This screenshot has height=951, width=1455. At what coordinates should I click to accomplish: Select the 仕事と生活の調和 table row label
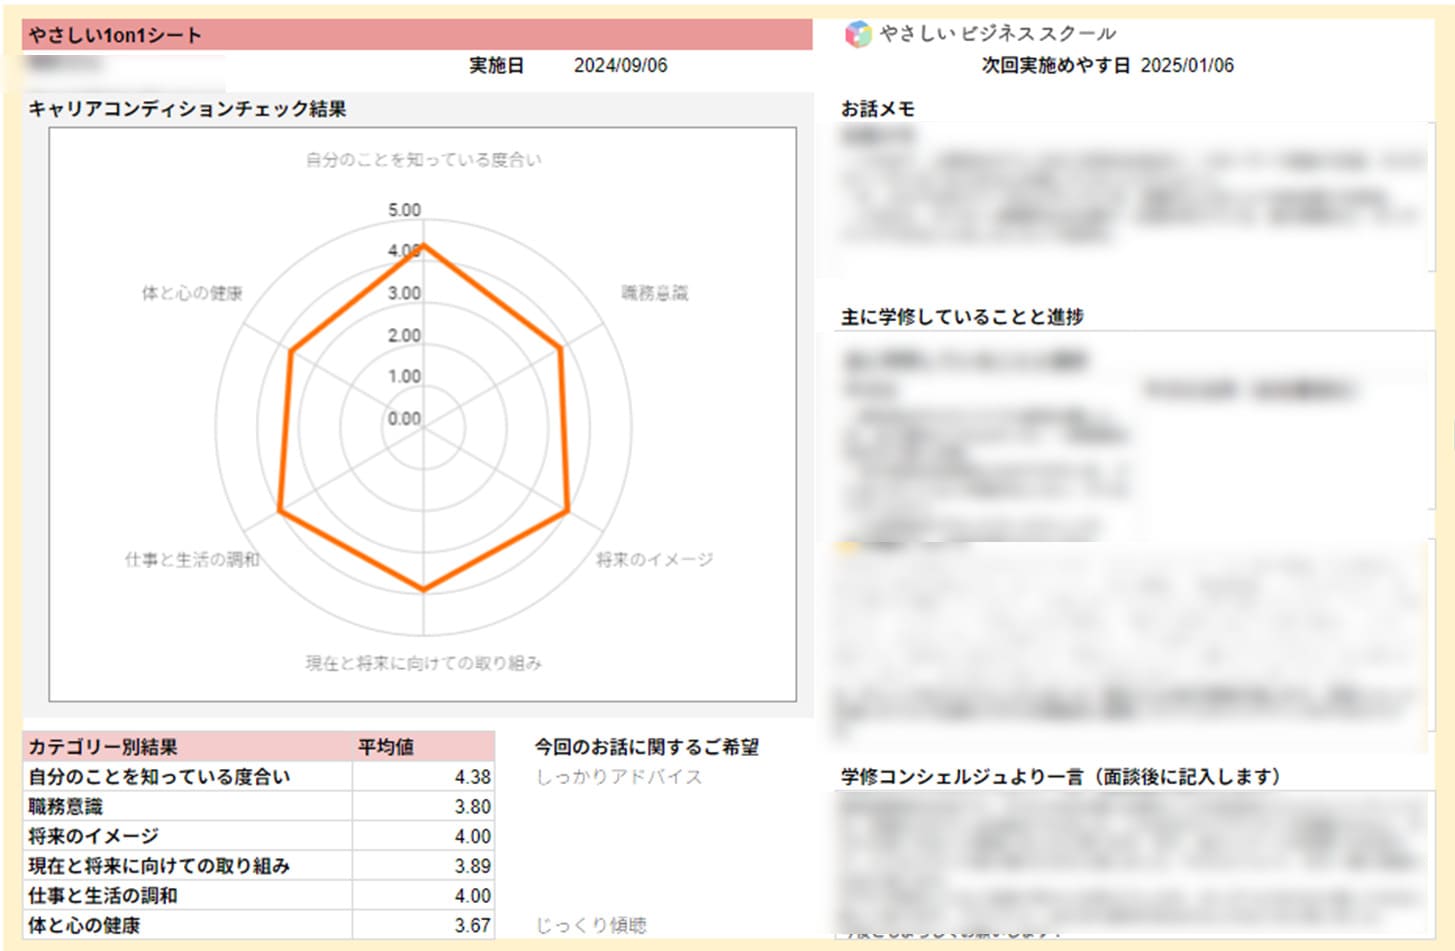103,896
